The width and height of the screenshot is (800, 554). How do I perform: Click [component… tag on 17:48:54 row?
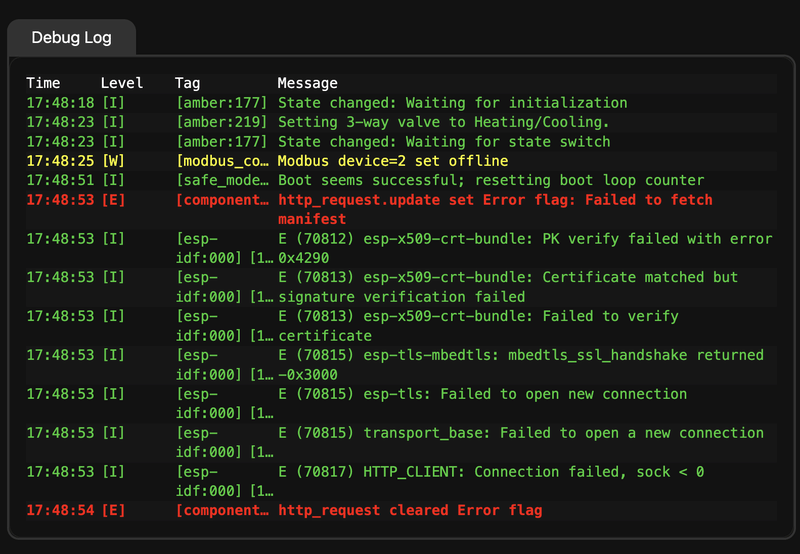click(222, 510)
